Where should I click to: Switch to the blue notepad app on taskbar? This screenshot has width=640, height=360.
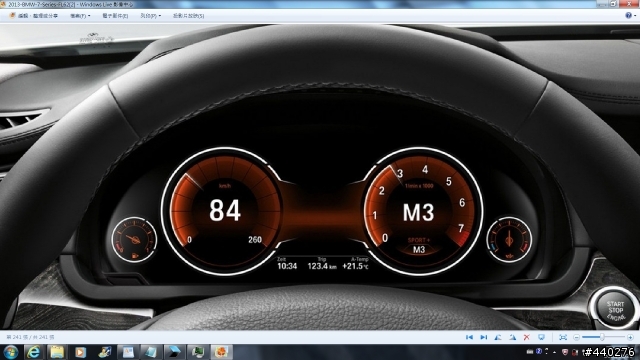tap(151, 352)
